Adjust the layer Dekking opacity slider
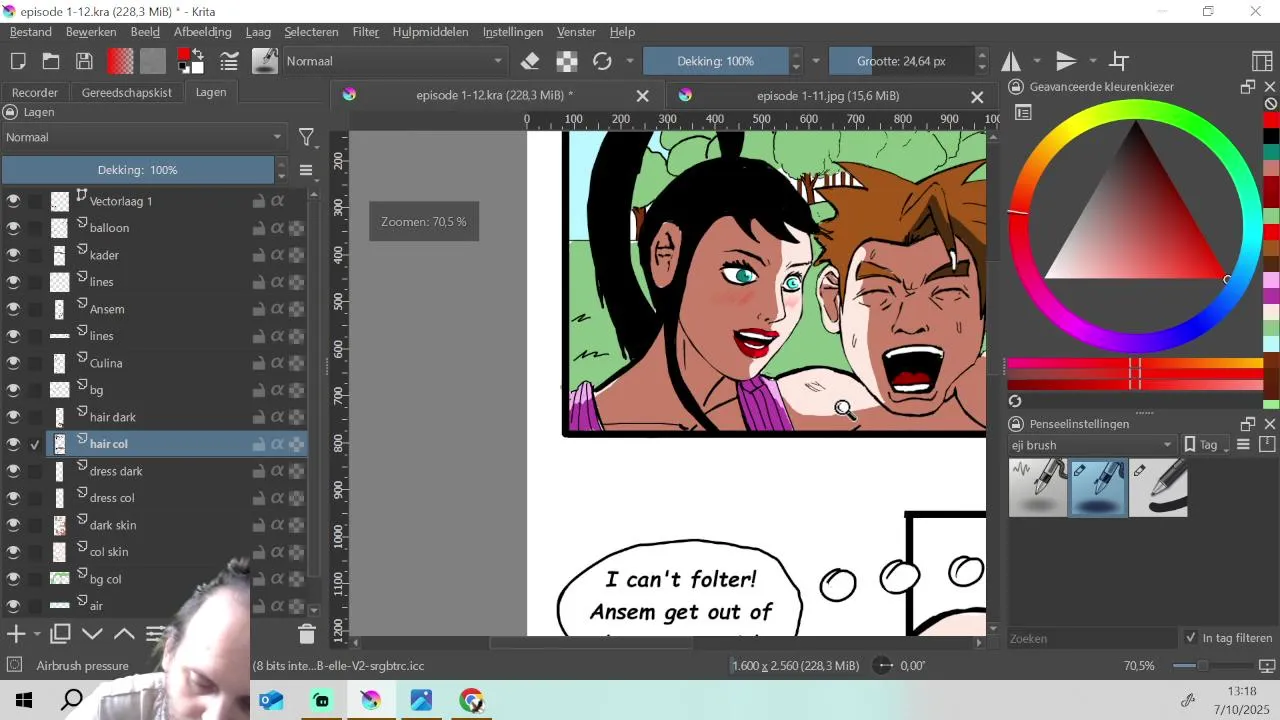The image size is (1280, 720). 138,170
